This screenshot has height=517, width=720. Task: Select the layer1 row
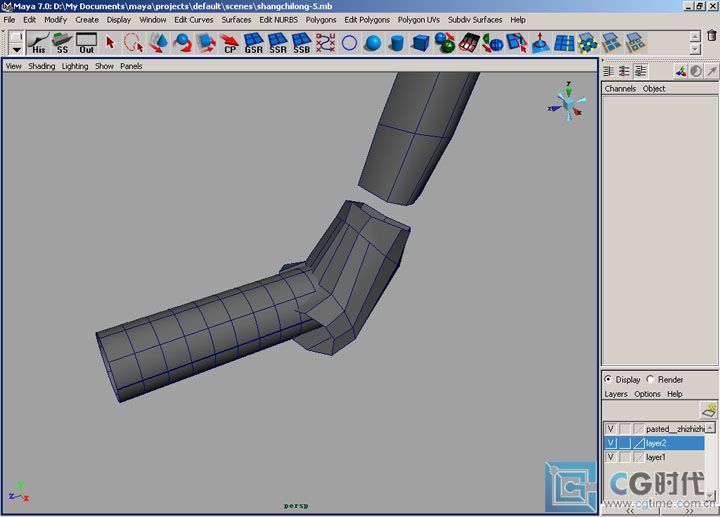coord(654,457)
